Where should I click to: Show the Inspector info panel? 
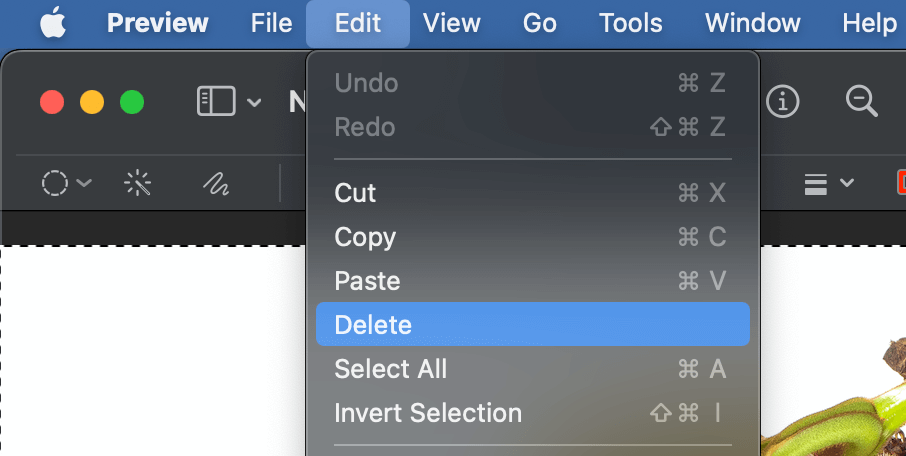[x=783, y=102]
